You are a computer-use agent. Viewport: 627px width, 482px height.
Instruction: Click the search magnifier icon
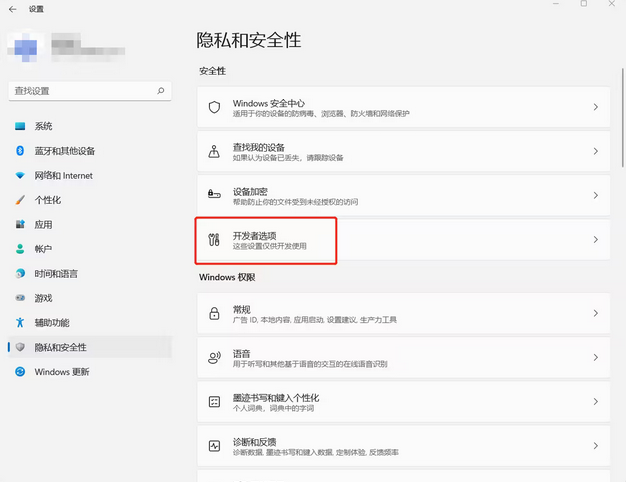tap(161, 91)
